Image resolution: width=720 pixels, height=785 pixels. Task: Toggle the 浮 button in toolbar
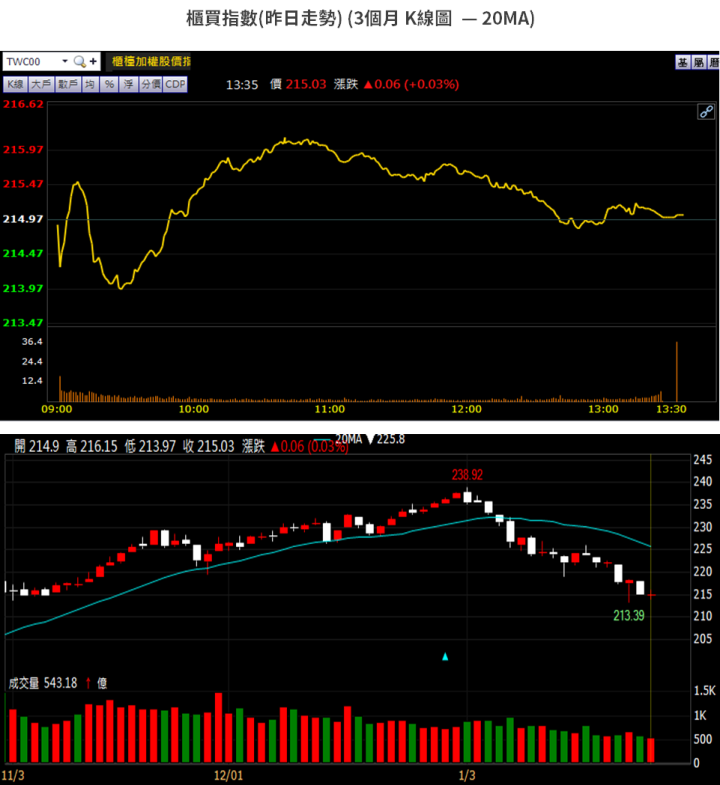(x=128, y=84)
